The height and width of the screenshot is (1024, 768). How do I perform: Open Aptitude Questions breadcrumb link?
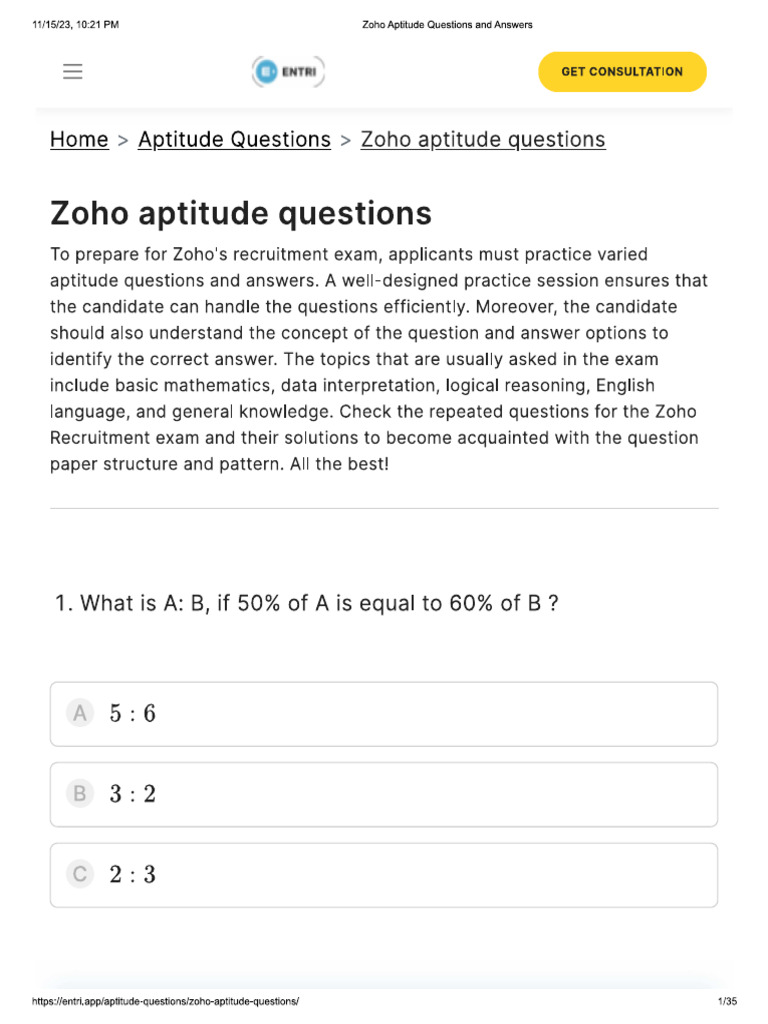[x=234, y=140]
